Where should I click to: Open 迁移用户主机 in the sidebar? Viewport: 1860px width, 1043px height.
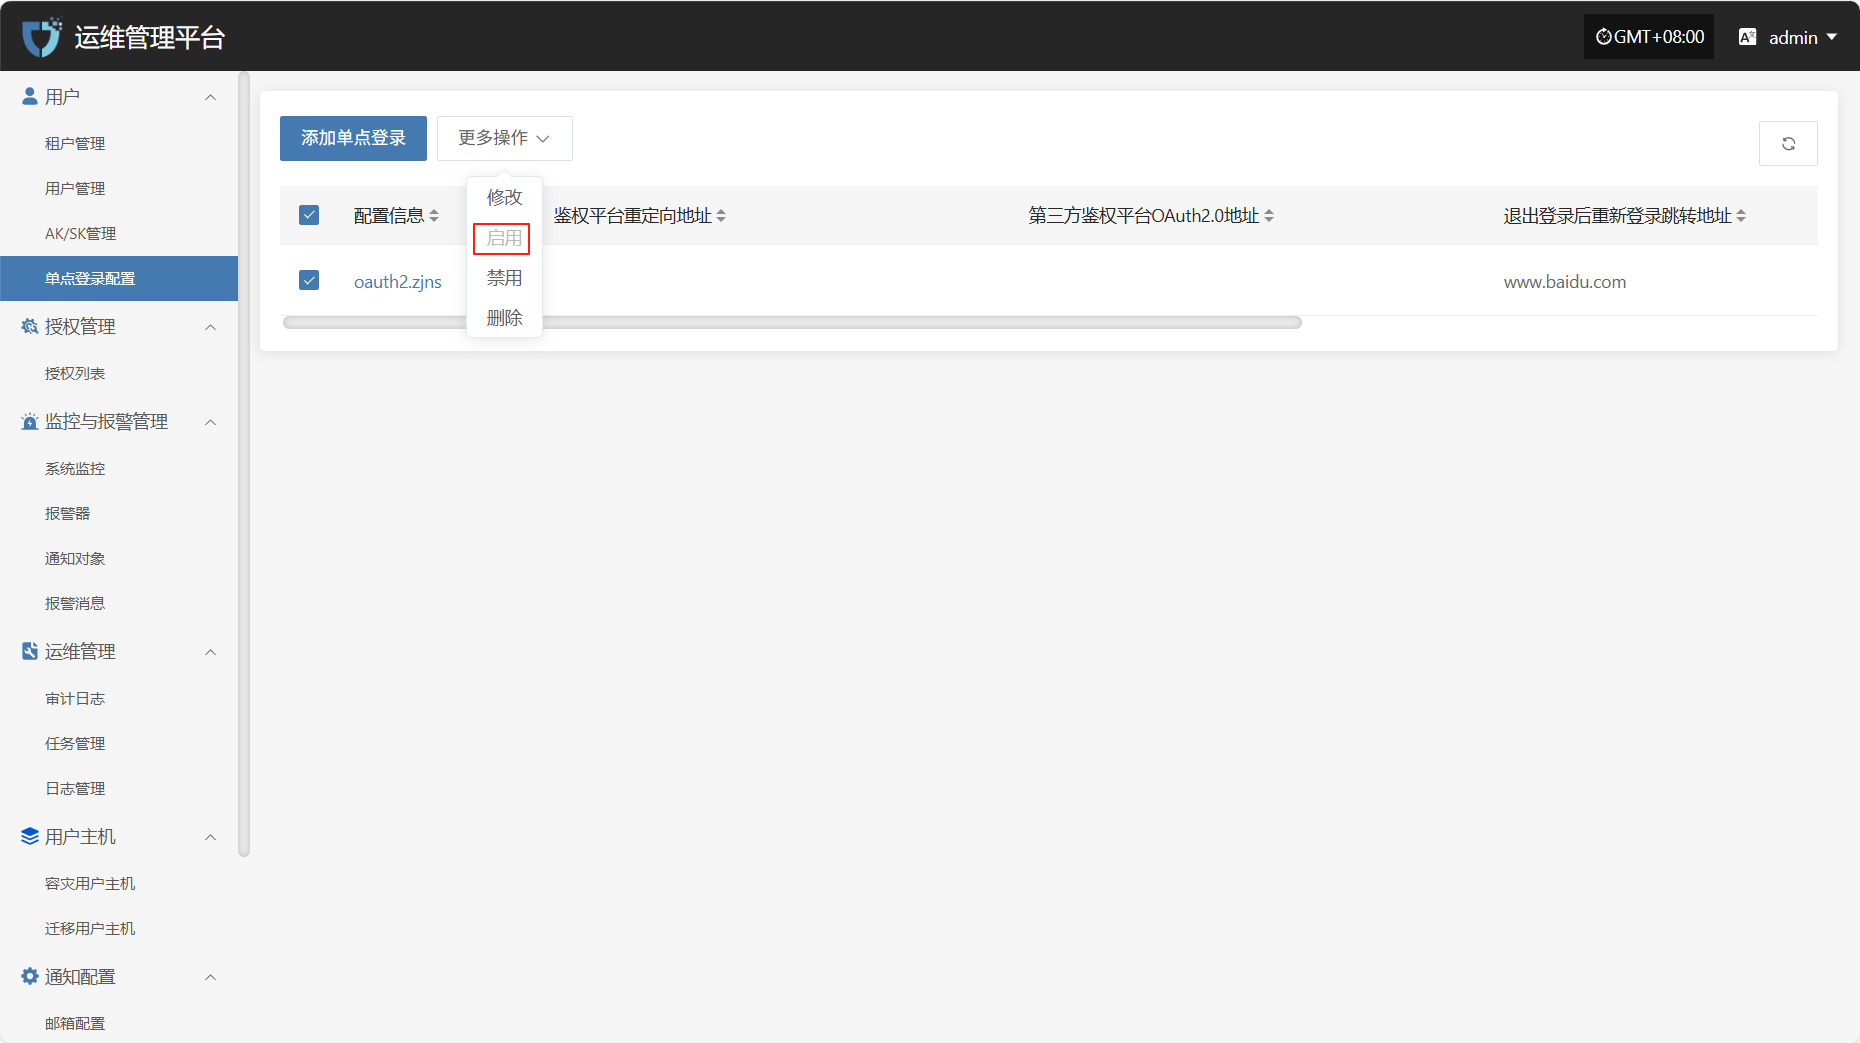90,928
